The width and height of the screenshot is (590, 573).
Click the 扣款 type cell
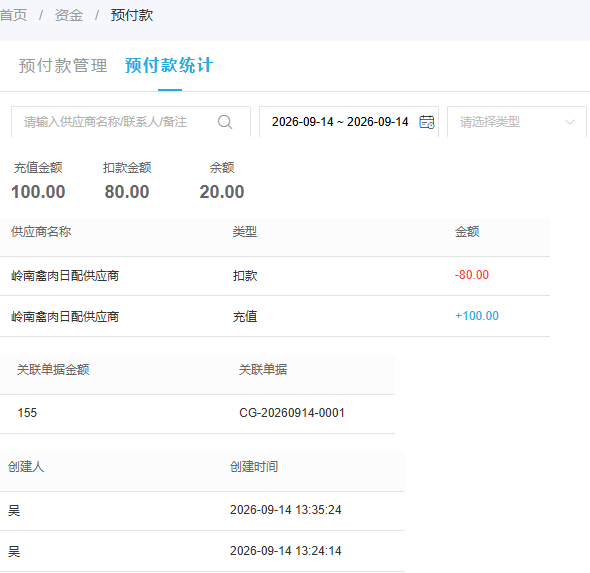coord(245,276)
